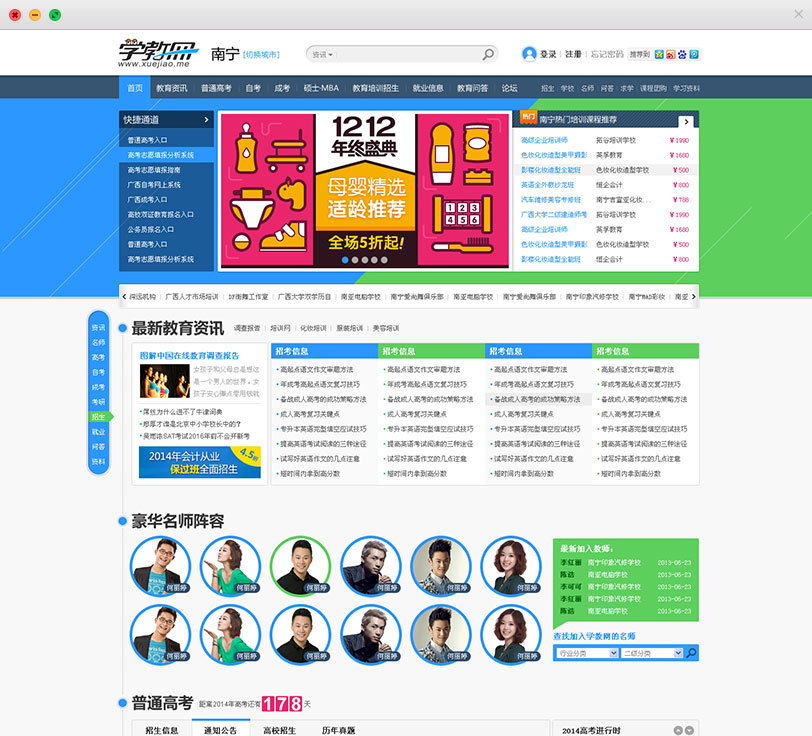This screenshot has height=736, width=812.
Task: Click the 注册 link in header
Action: point(573,54)
